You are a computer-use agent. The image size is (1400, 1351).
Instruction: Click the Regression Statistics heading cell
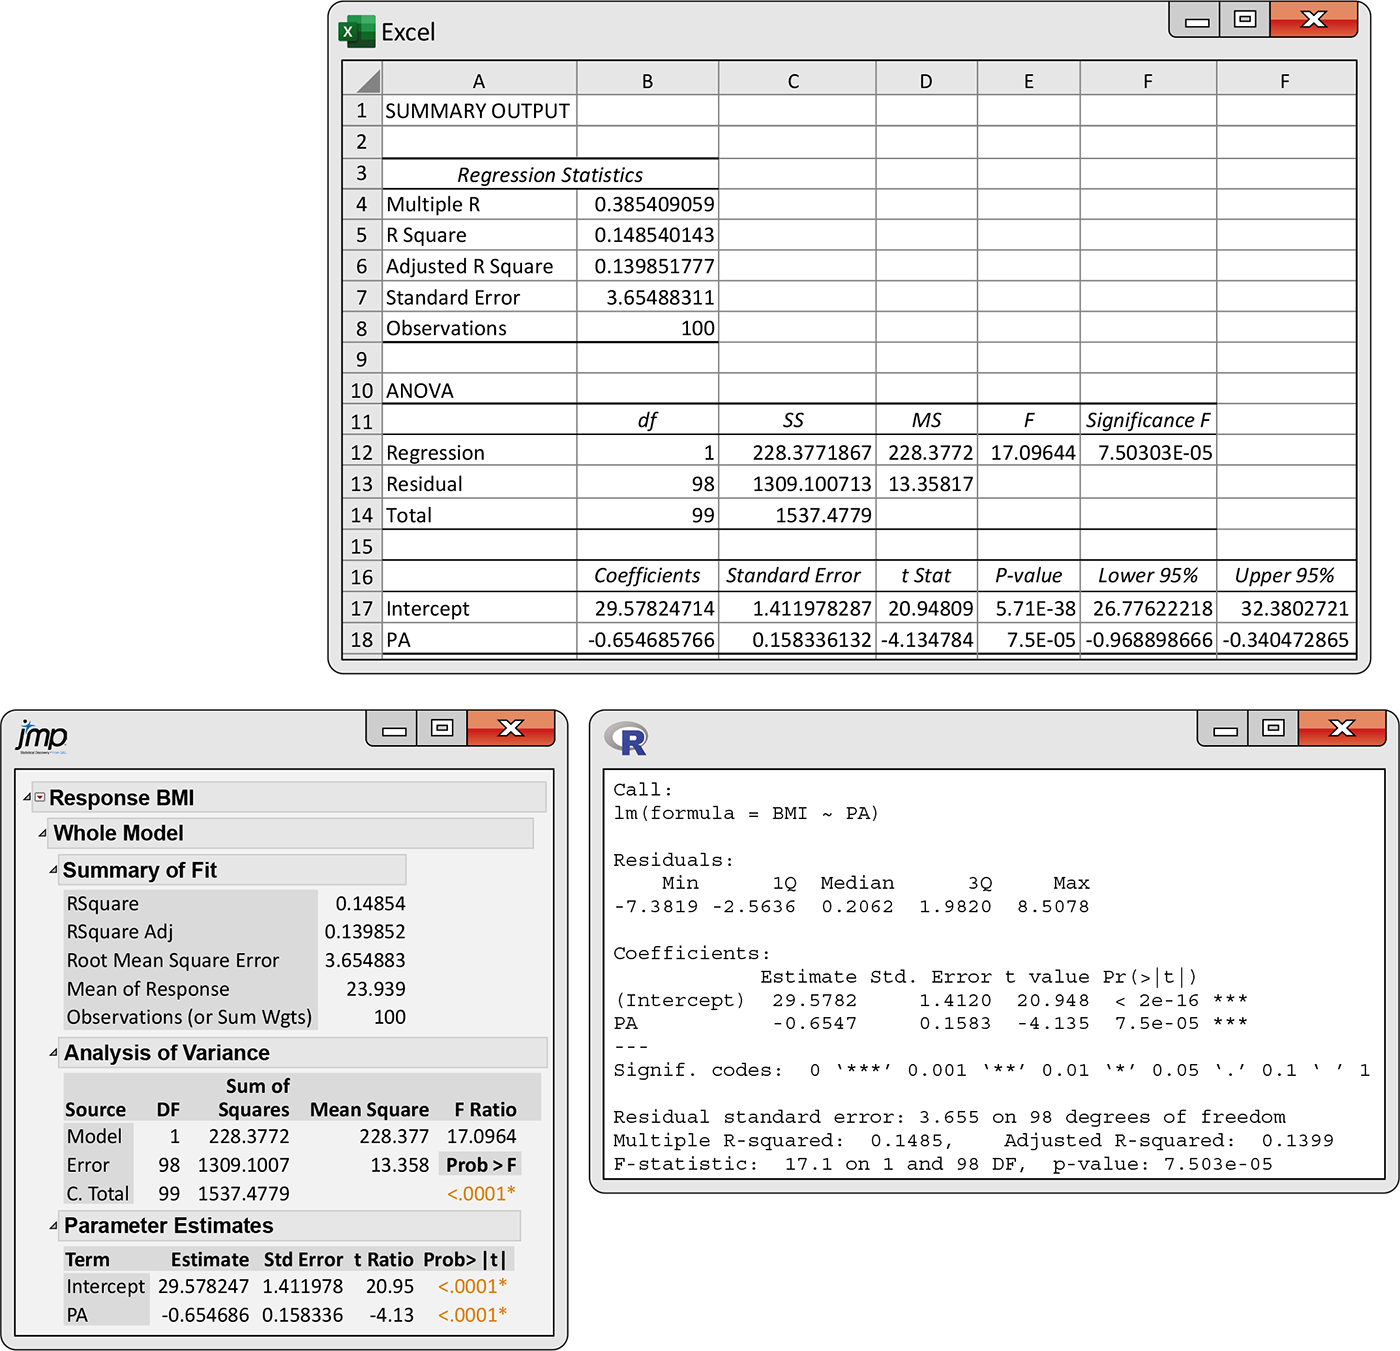tap(550, 175)
